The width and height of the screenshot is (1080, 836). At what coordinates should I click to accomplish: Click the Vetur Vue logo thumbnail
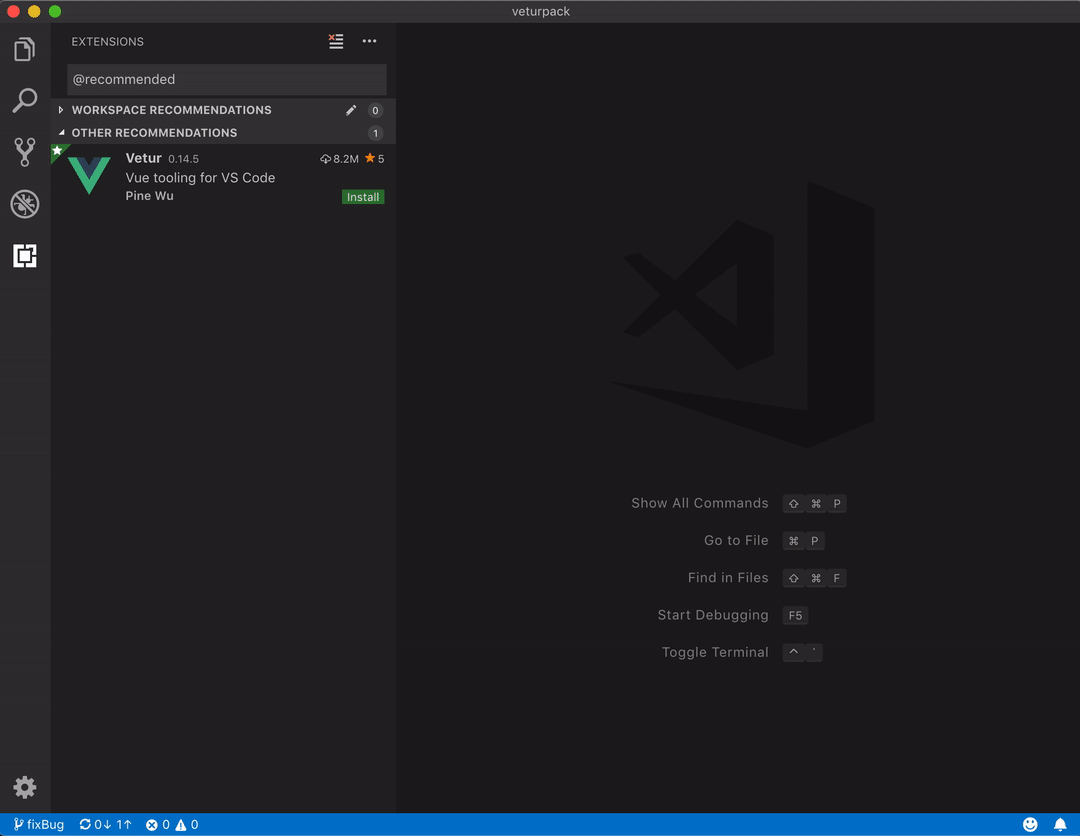tap(89, 176)
